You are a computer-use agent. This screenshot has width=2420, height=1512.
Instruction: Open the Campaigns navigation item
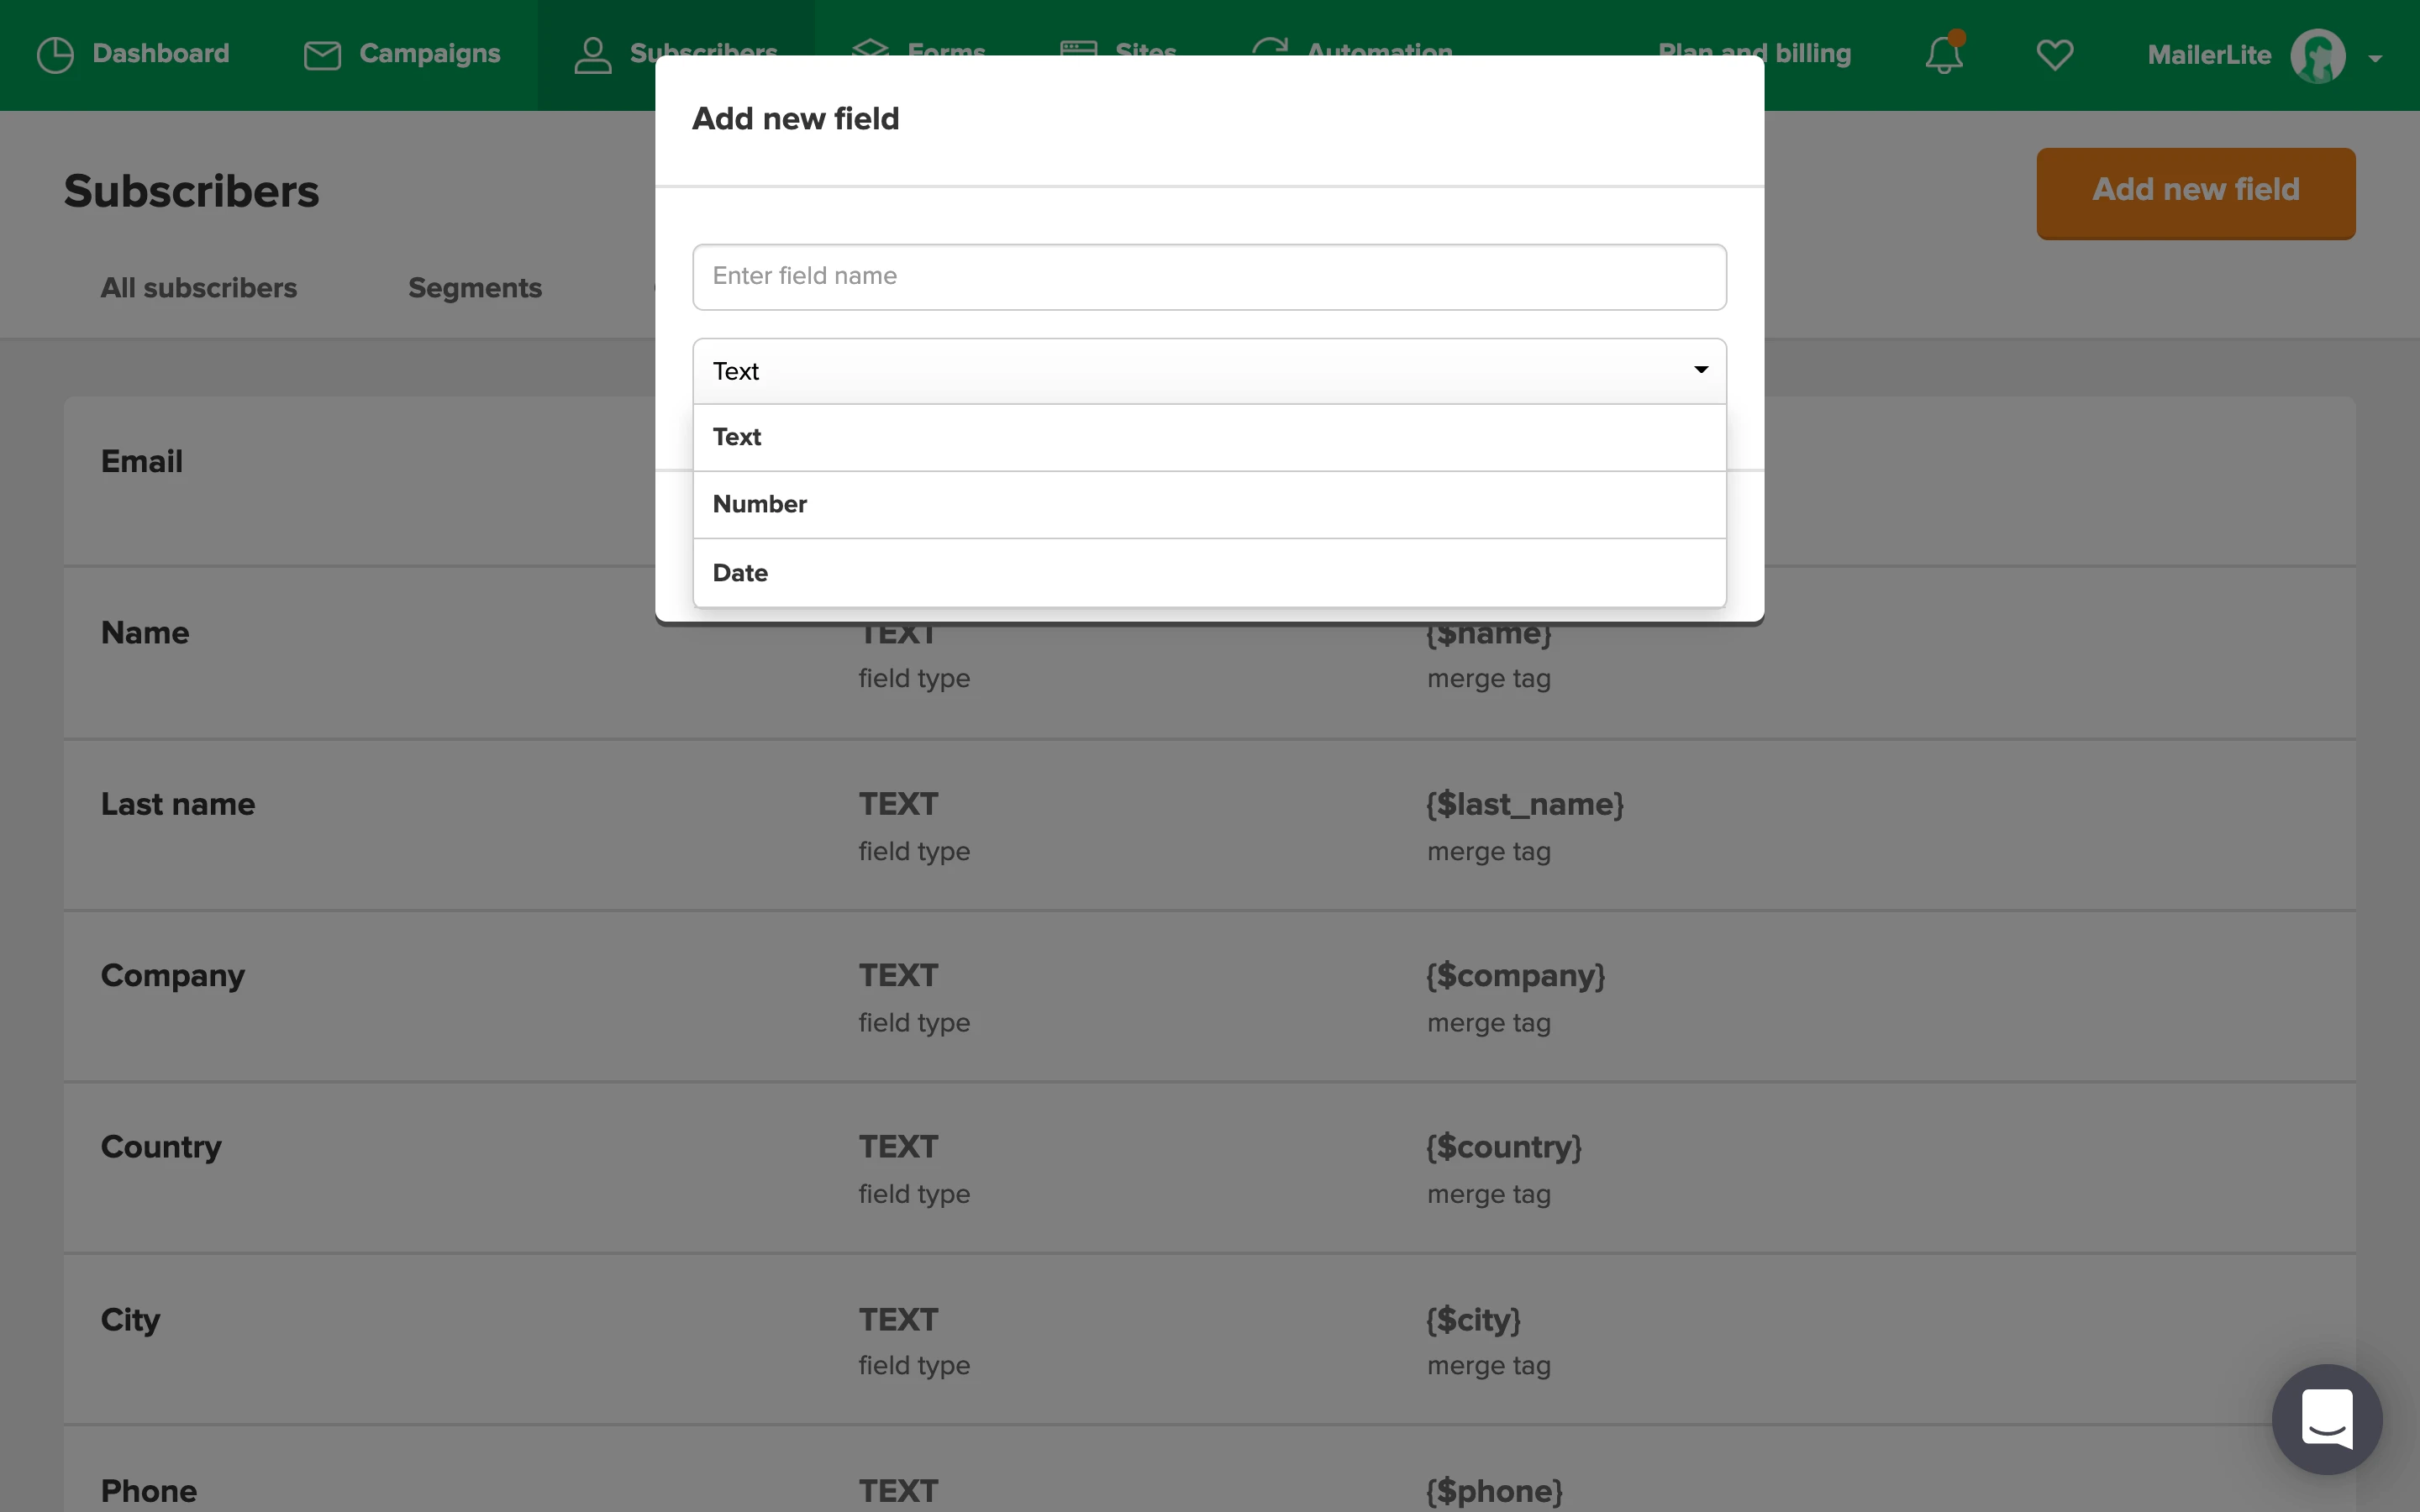(429, 54)
